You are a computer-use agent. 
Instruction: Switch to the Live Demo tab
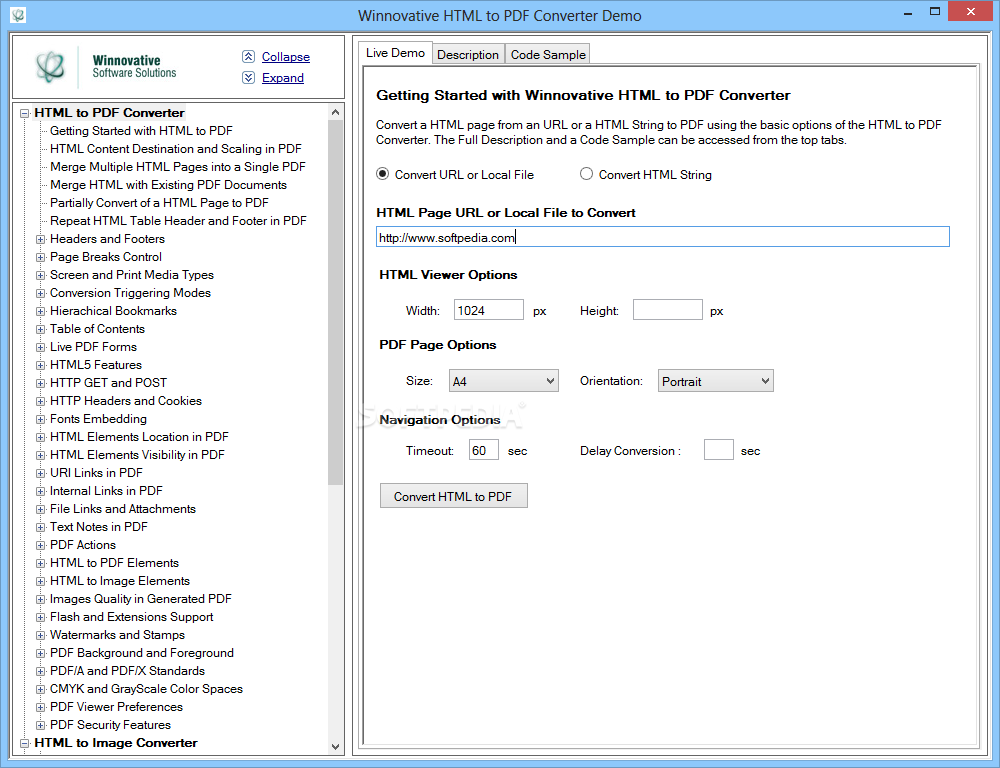(x=395, y=53)
